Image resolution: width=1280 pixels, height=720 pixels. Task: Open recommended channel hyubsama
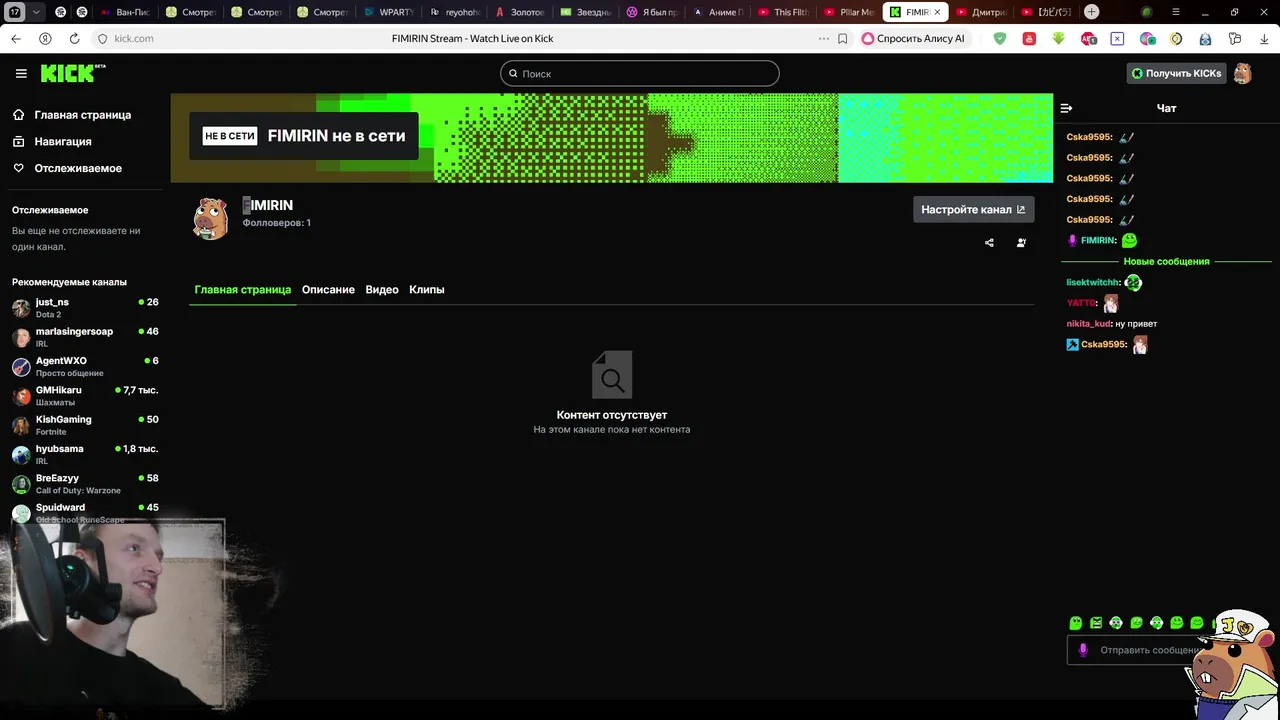(x=86, y=454)
